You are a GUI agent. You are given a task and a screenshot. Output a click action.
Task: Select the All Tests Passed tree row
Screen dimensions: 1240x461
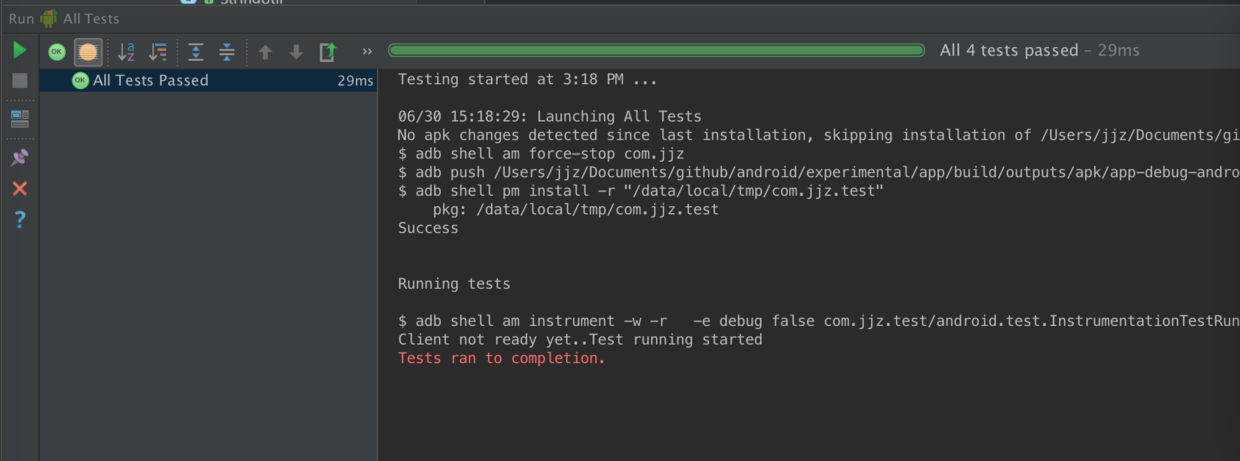(150, 80)
